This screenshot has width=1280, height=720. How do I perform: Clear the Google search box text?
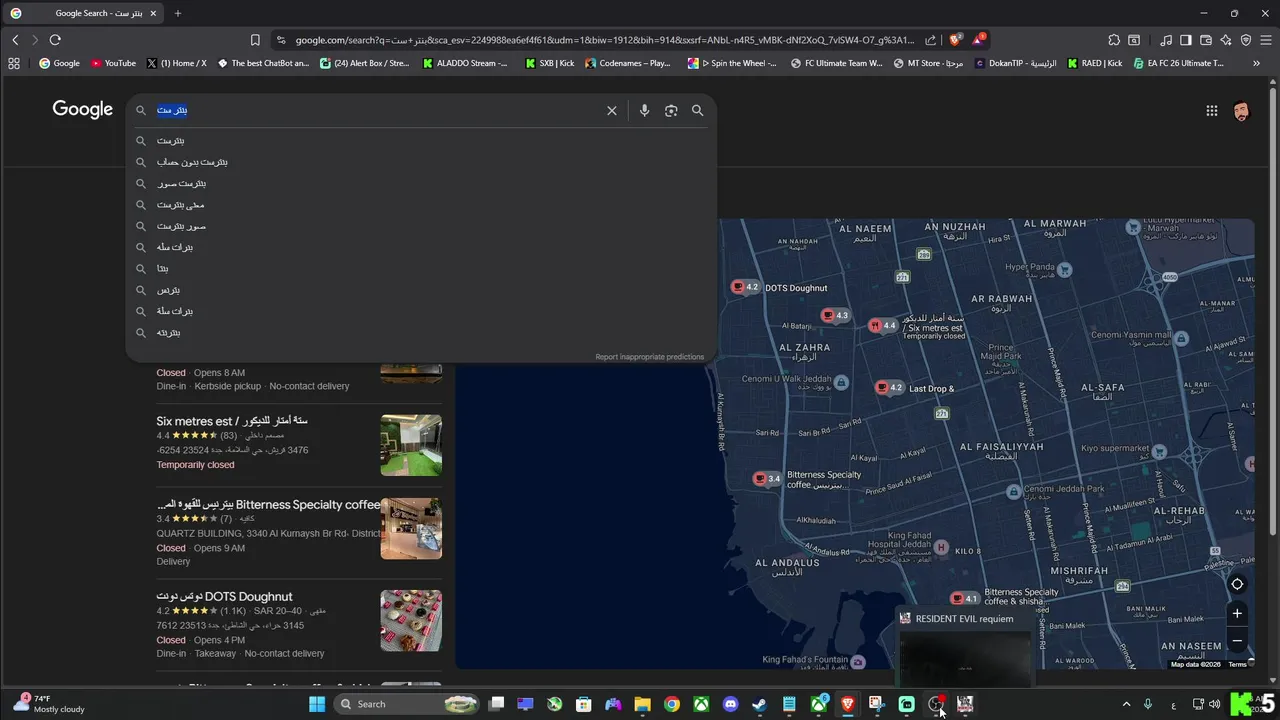612,111
